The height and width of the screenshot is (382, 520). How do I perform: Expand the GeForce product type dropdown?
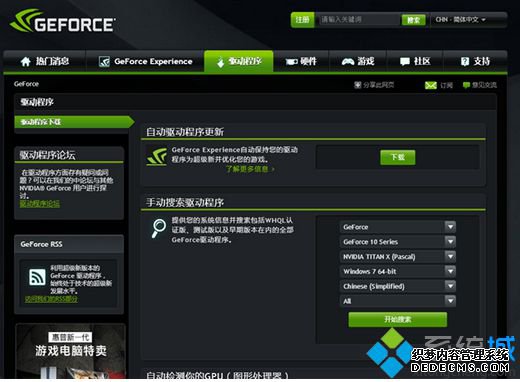pos(398,227)
